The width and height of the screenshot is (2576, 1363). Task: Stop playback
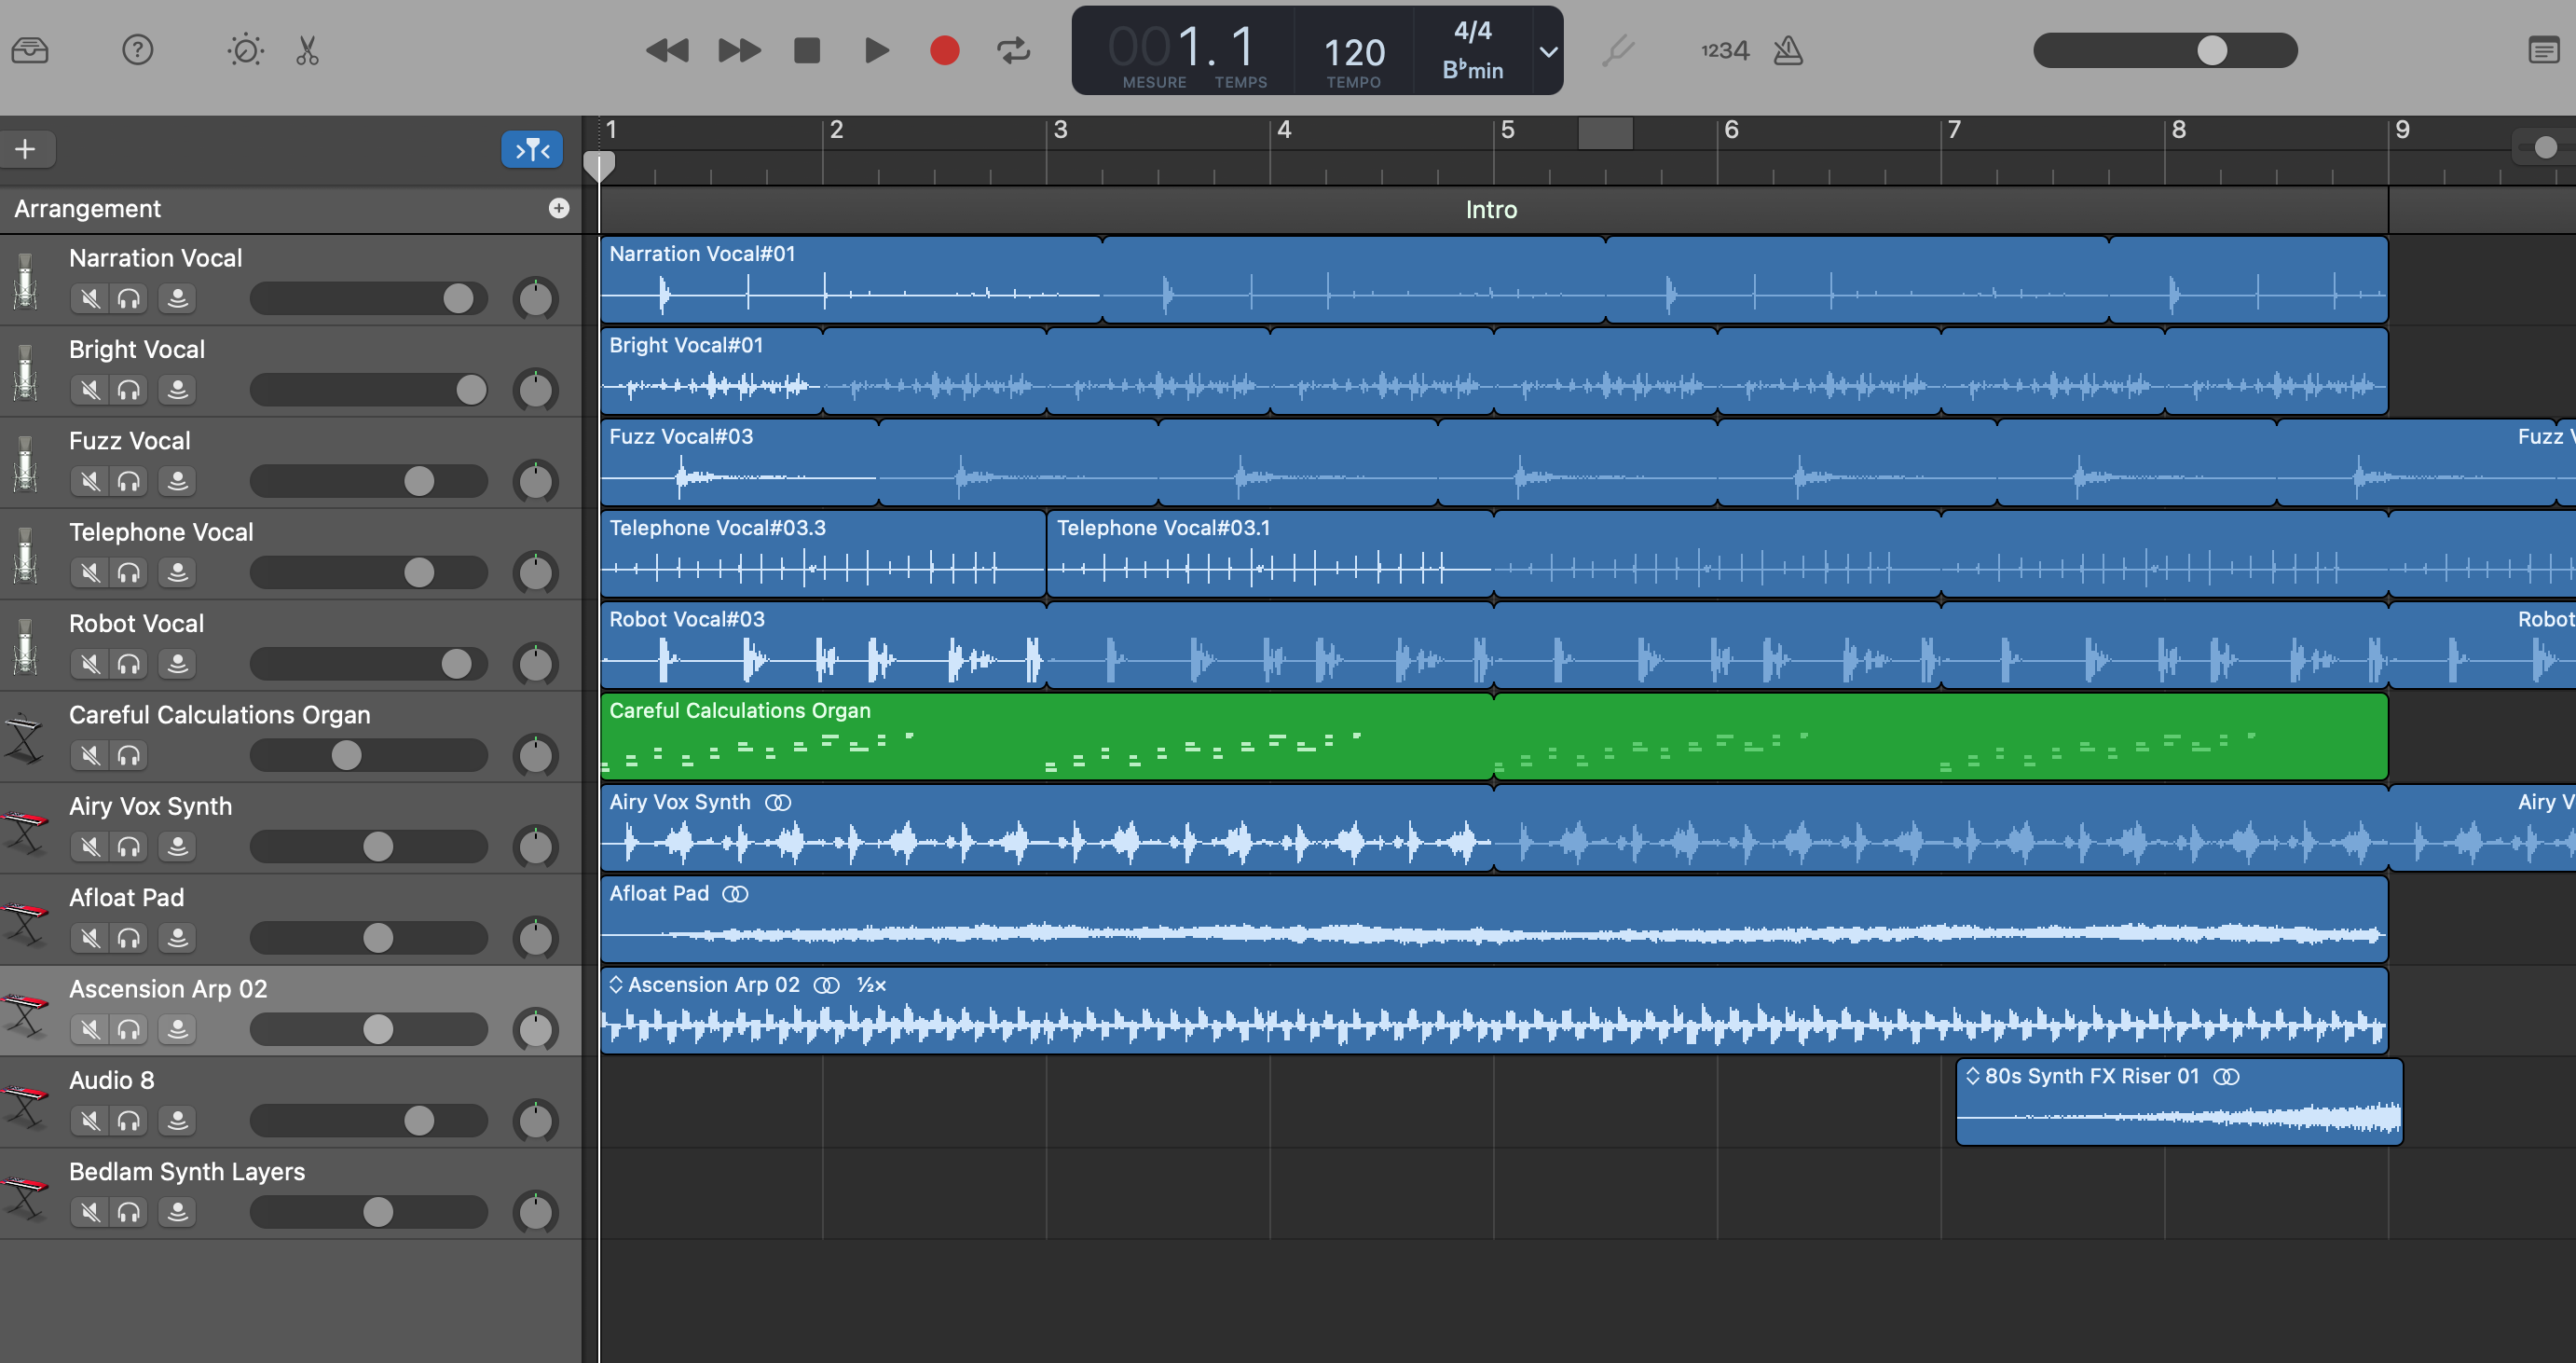(x=807, y=50)
